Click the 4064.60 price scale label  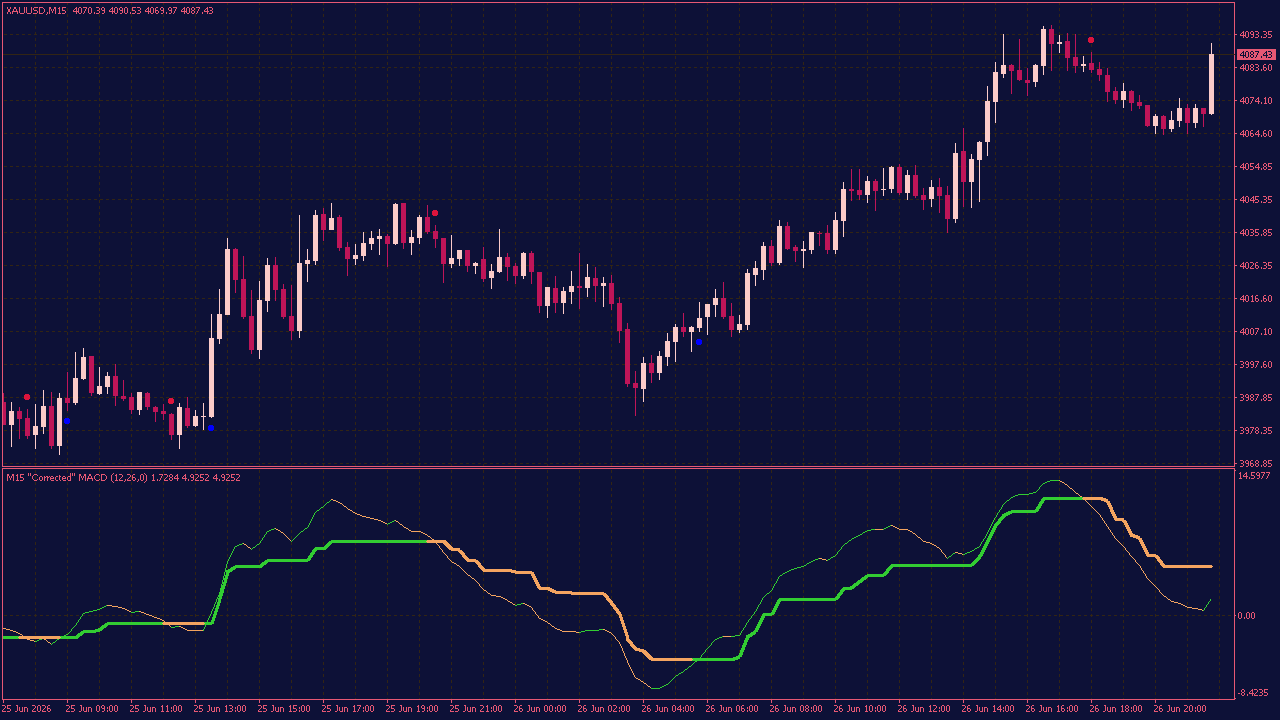point(1255,133)
